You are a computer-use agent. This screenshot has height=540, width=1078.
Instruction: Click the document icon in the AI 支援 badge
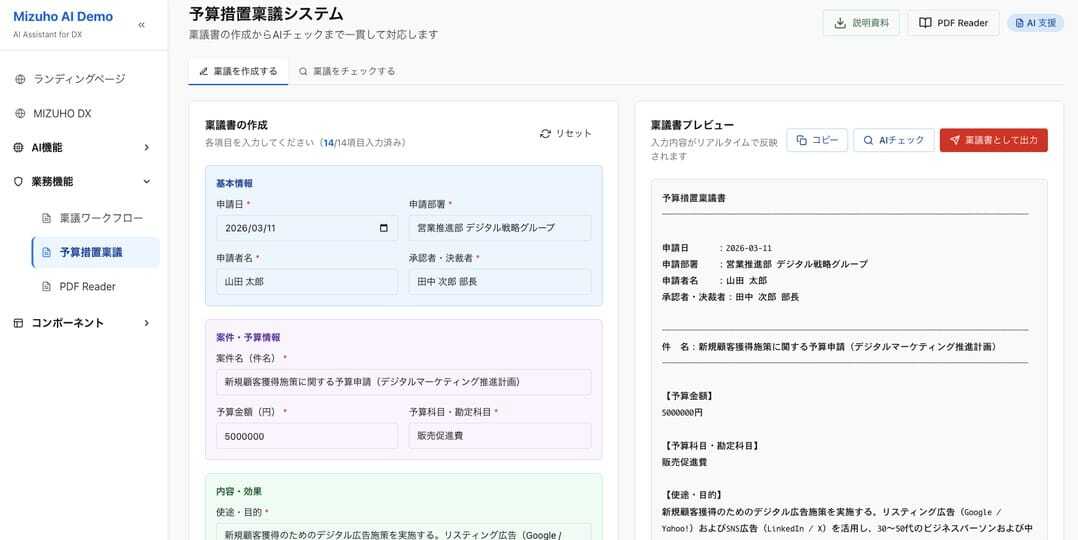pyautogui.click(x=1019, y=23)
